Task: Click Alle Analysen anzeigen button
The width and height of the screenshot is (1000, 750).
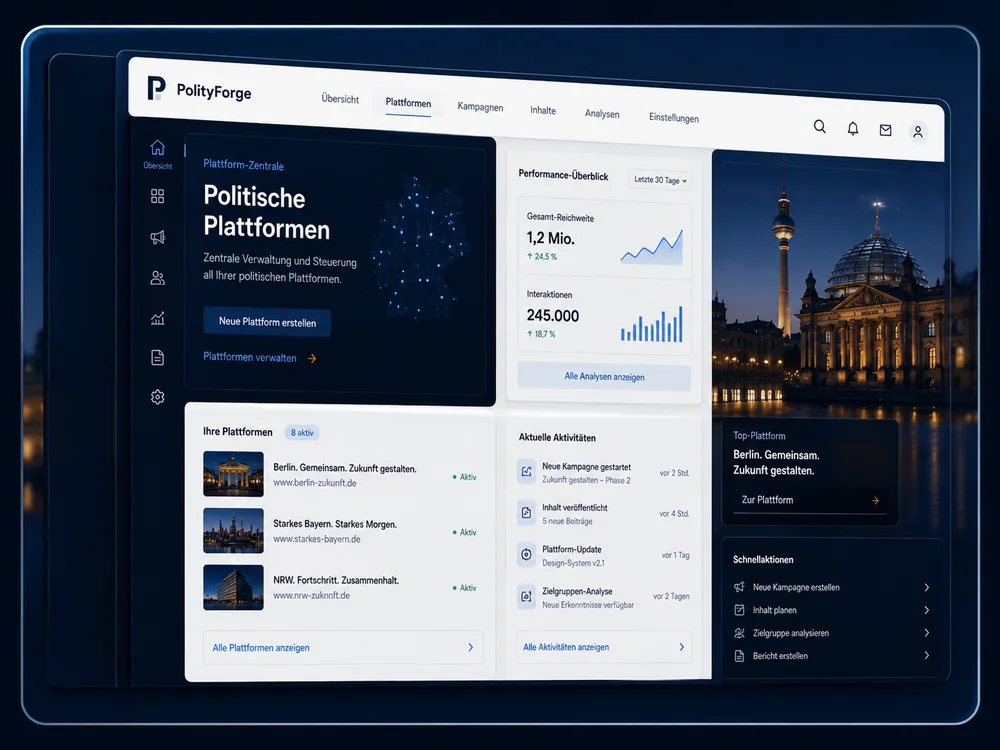Action: [604, 376]
